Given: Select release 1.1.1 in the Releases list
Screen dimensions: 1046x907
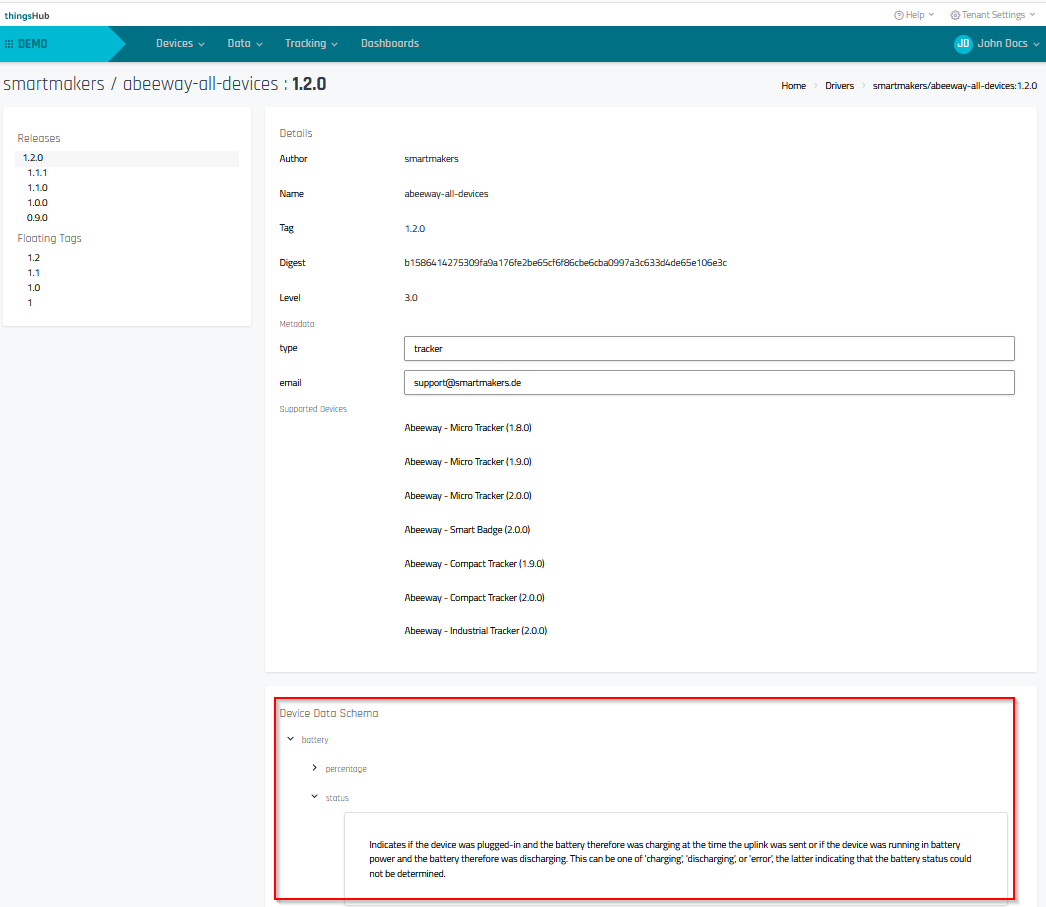Looking at the screenshot, I should (37, 173).
